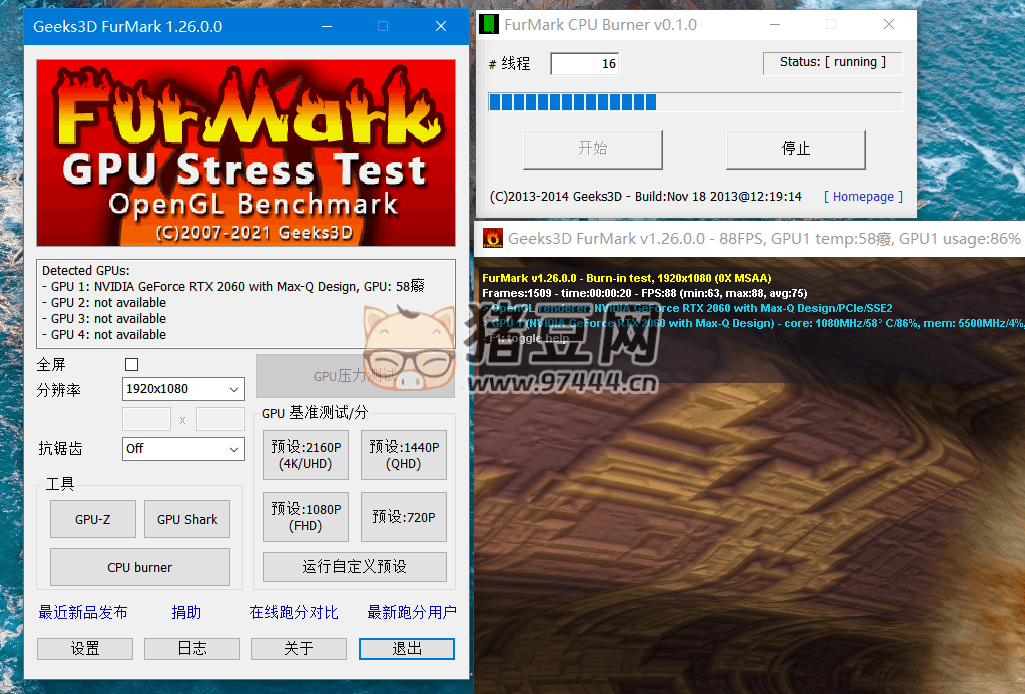Click the FurMark GPU Stress Test banner

click(246, 153)
